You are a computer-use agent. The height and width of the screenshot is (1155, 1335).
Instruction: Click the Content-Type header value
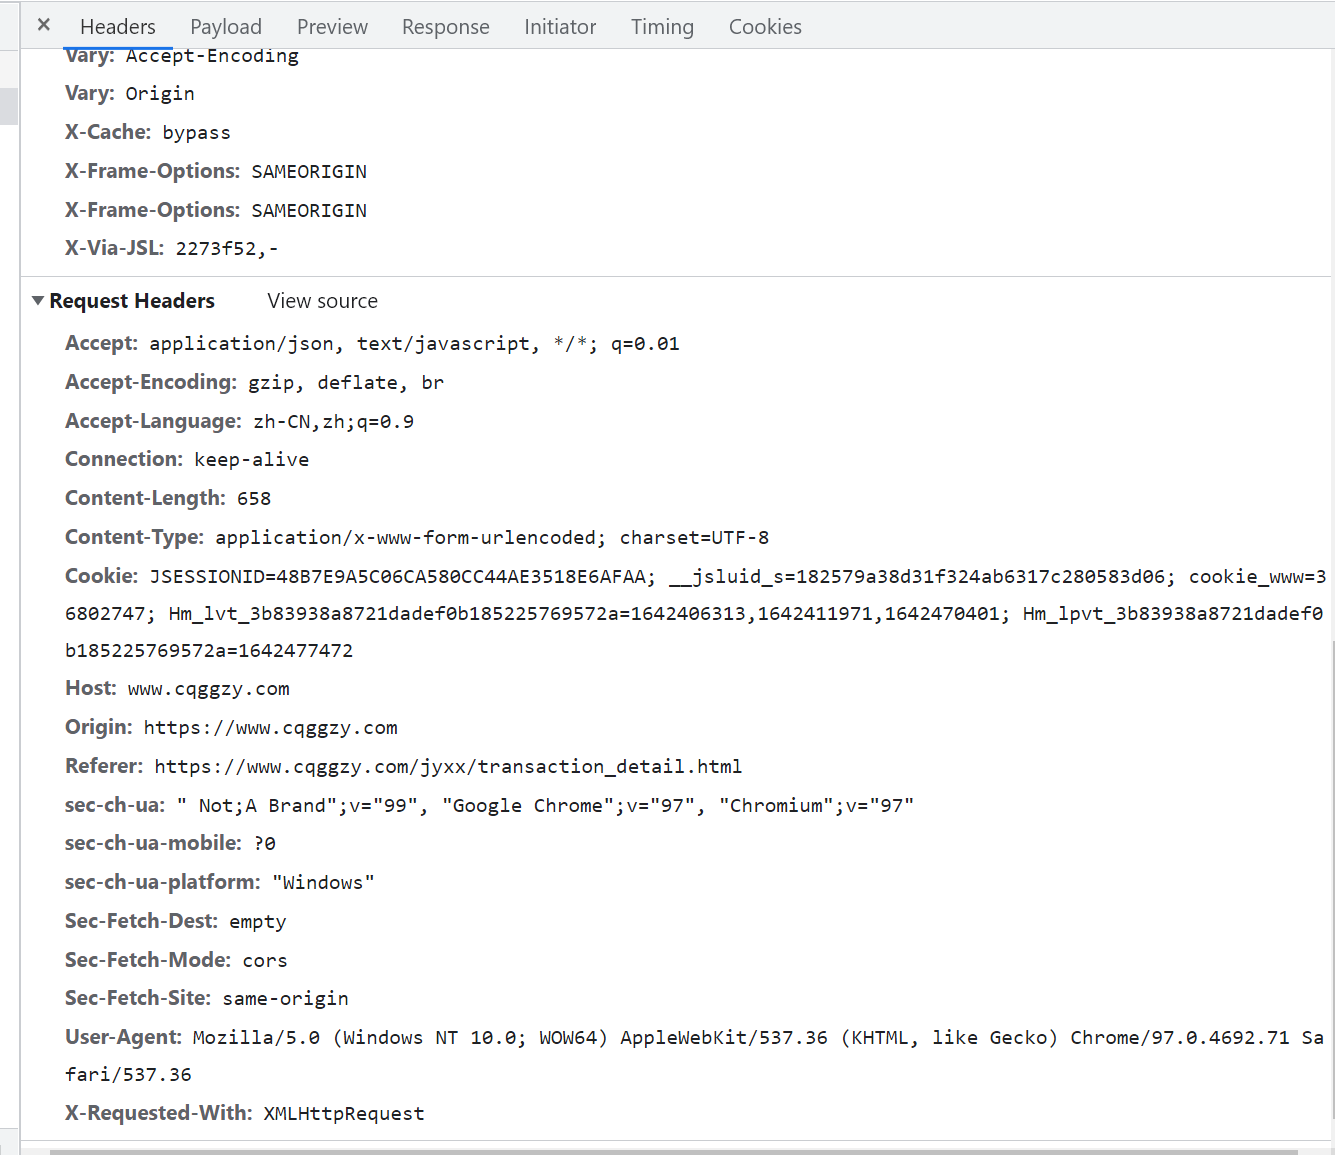(x=491, y=538)
